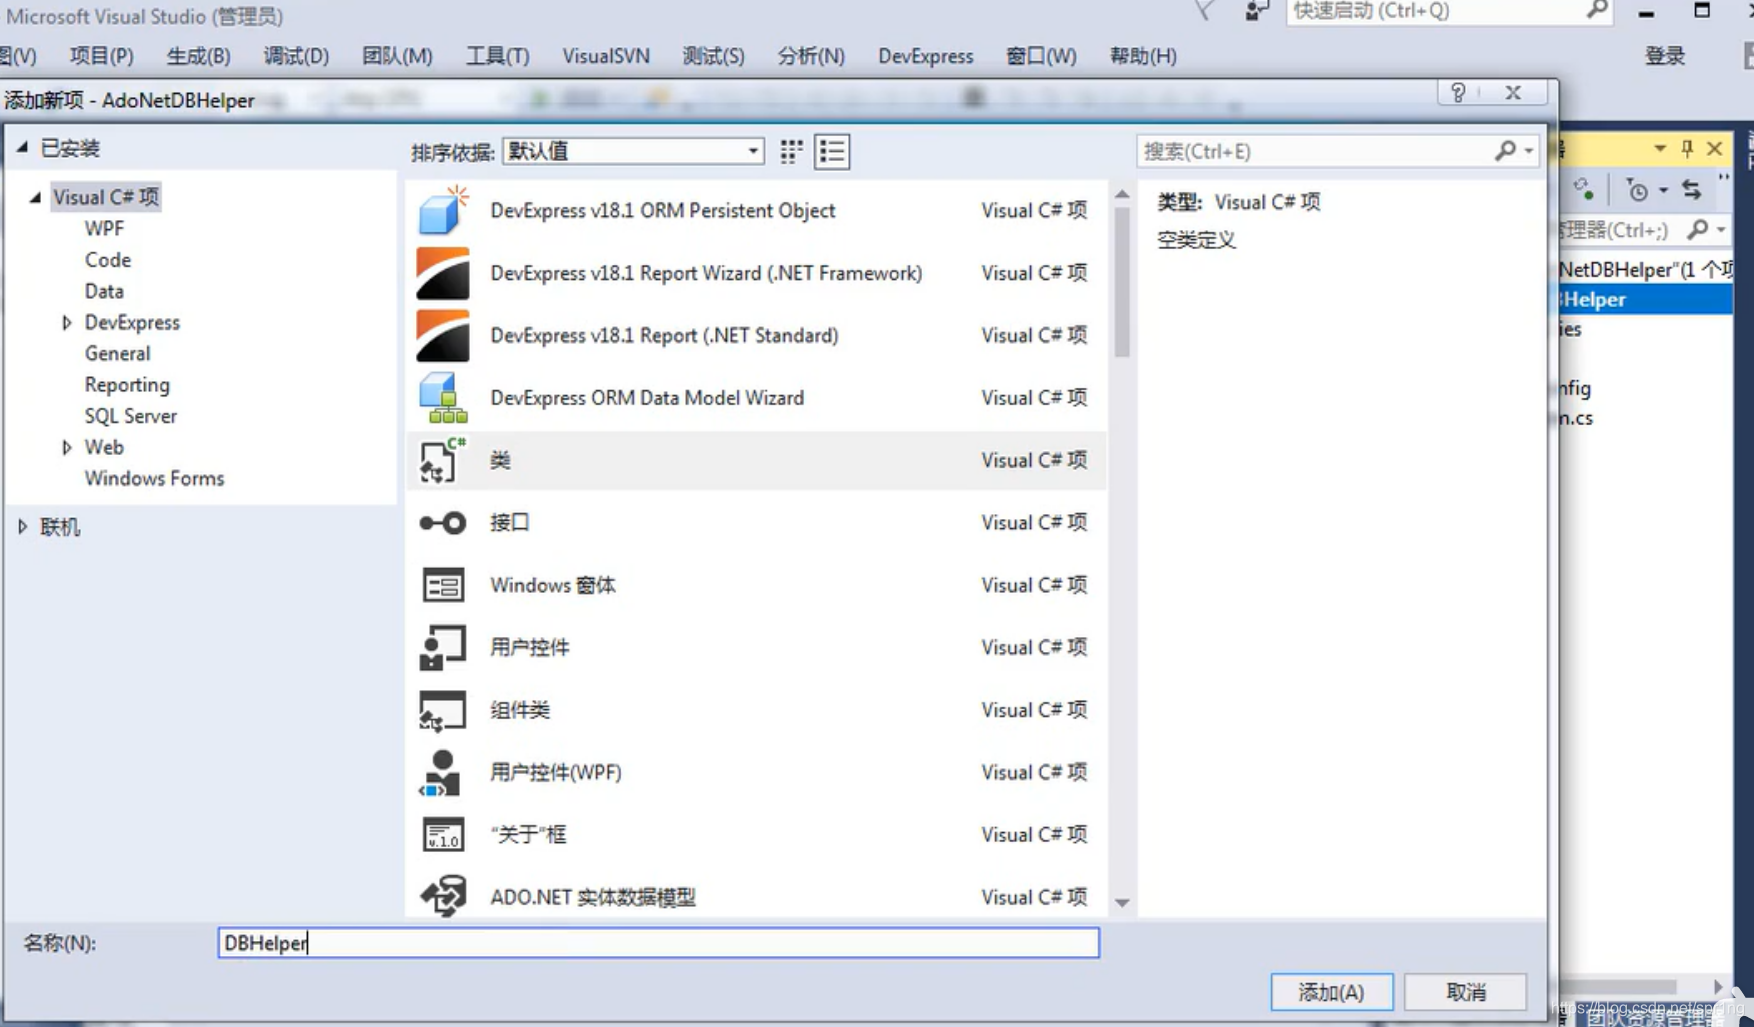Select the interface (接口) template icon
This screenshot has height=1027, width=1754.
(443, 523)
